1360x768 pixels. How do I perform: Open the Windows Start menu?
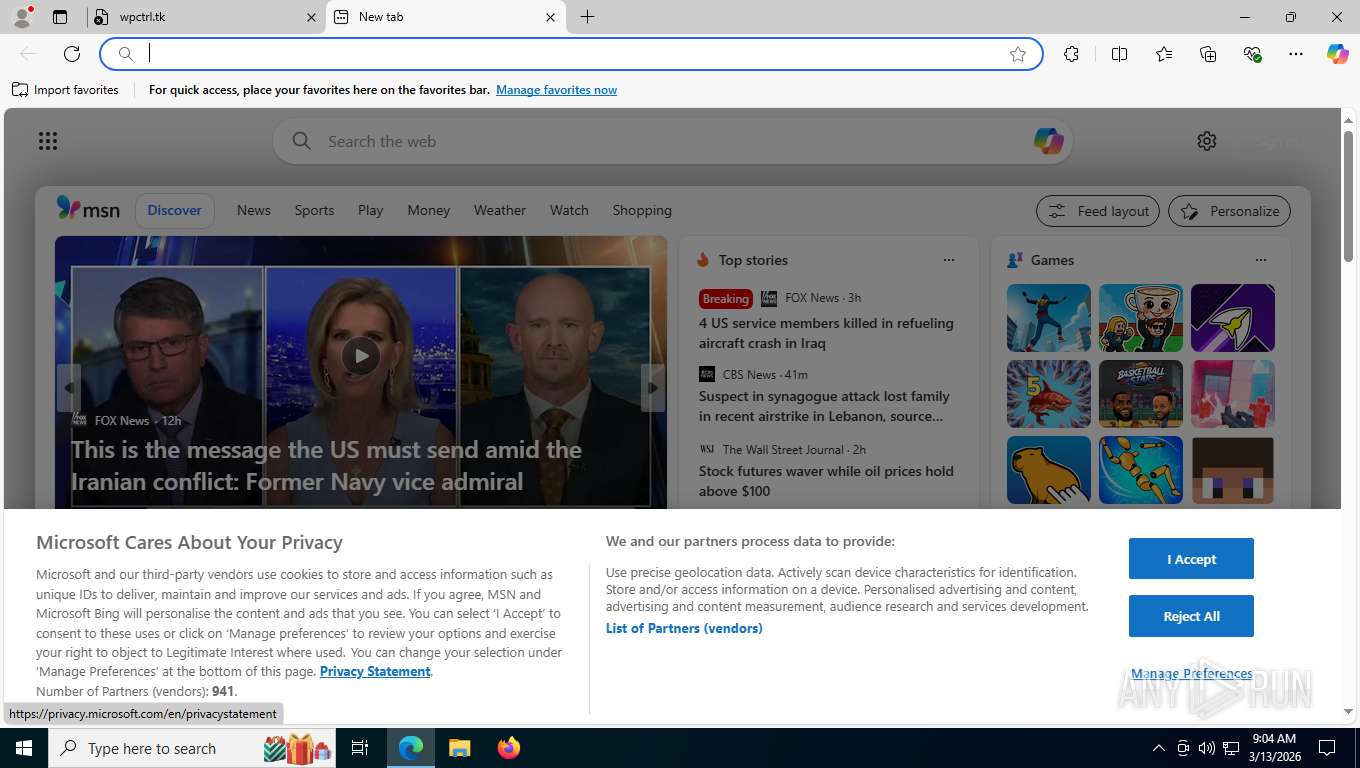23,748
